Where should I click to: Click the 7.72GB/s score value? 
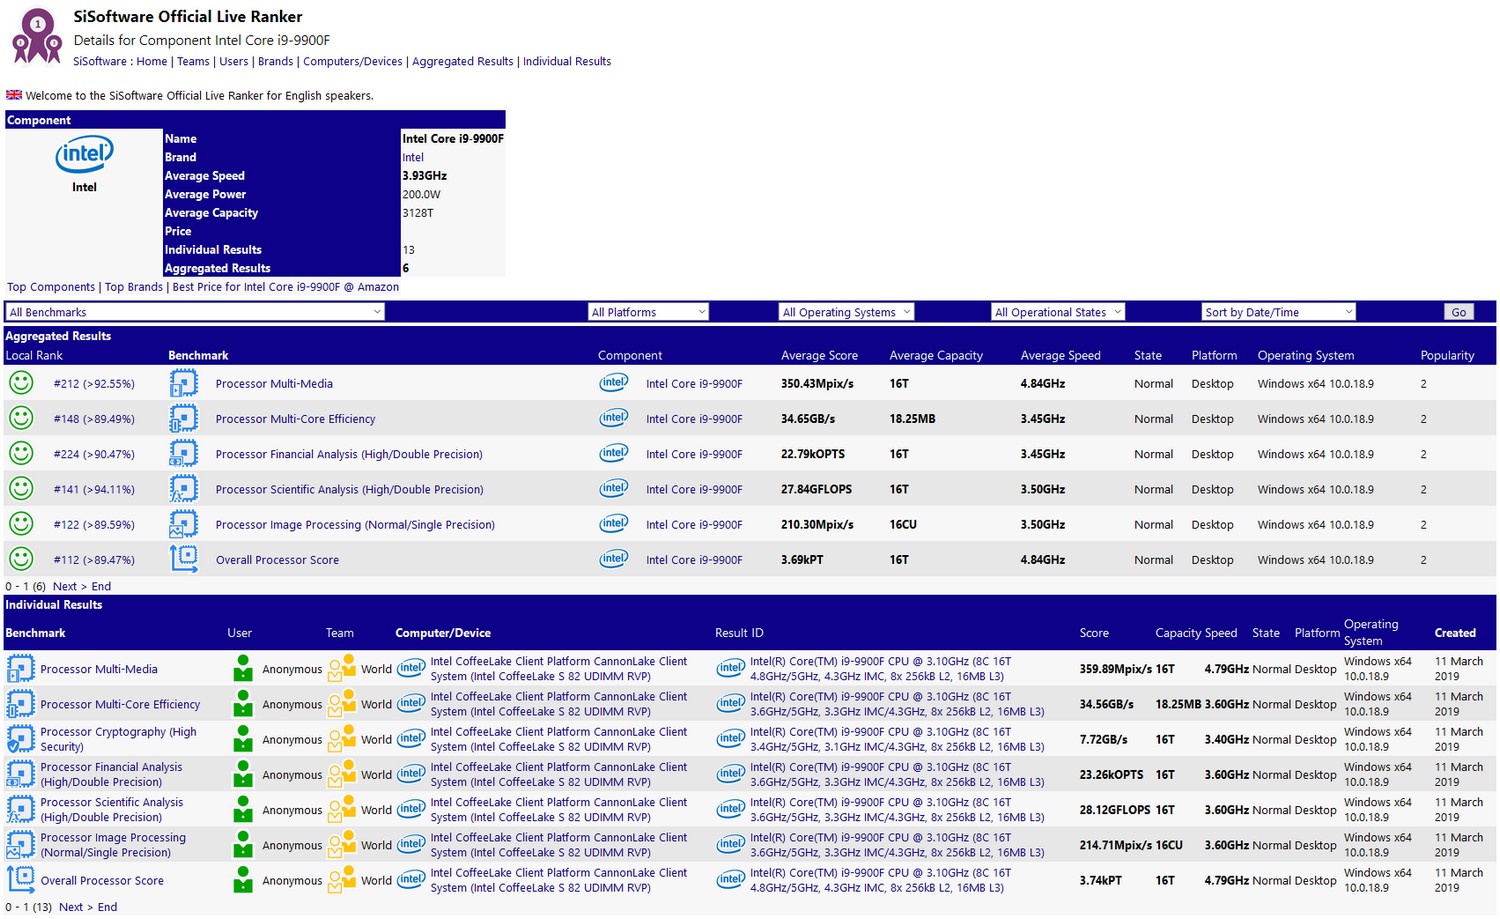point(1103,740)
